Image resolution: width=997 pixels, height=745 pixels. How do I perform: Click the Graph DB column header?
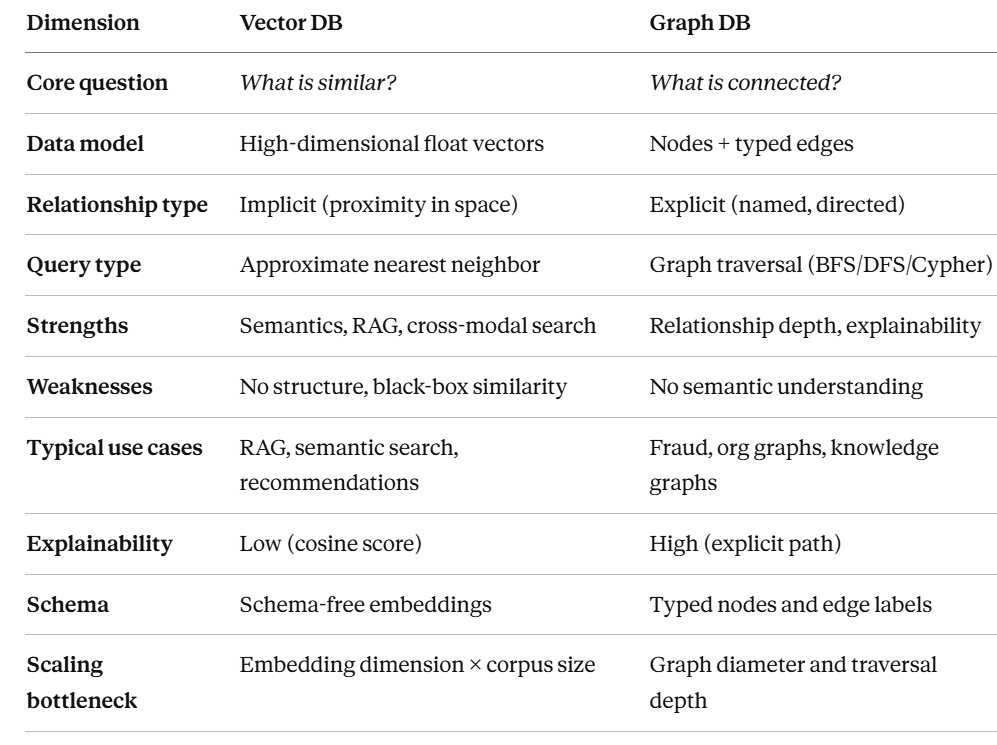pyautogui.click(x=699, y=23)
